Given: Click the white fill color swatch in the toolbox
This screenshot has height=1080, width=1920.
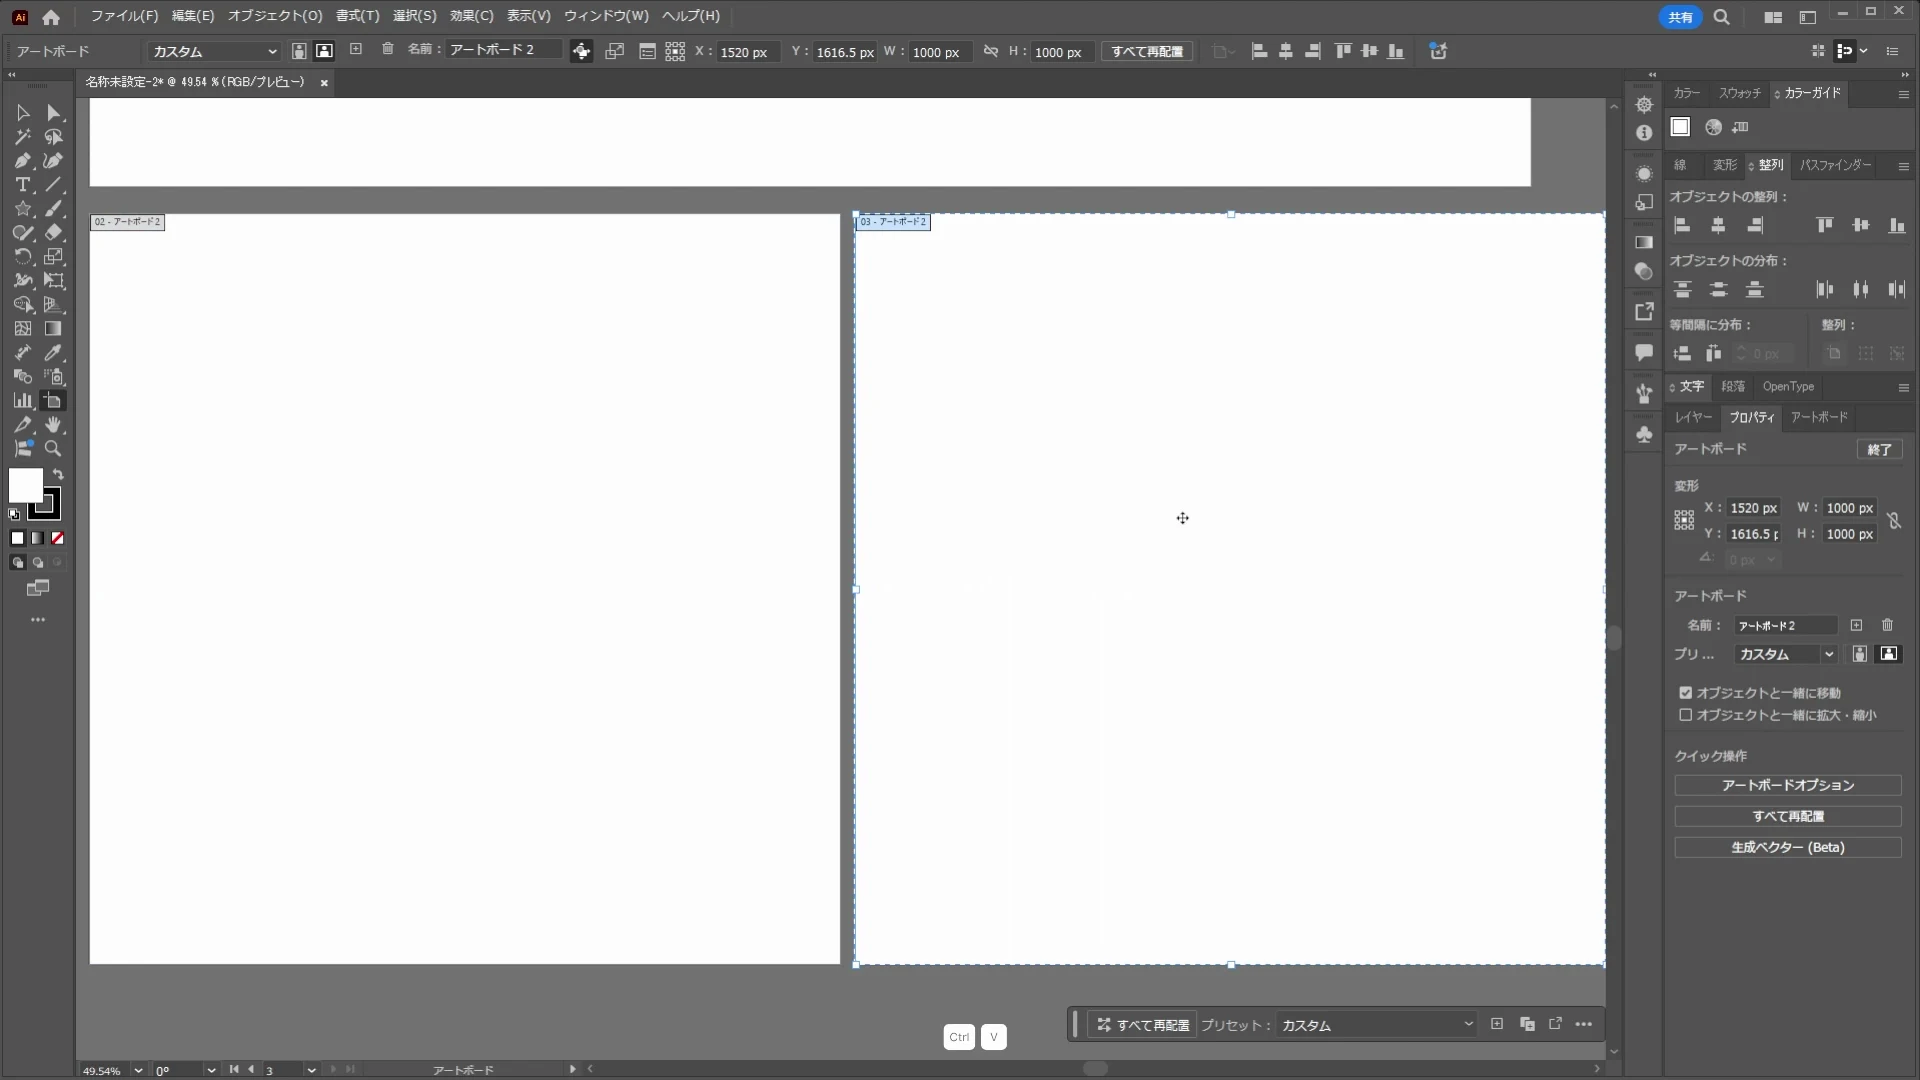Looking at the screenshot, I should click(x=25, y=486).
